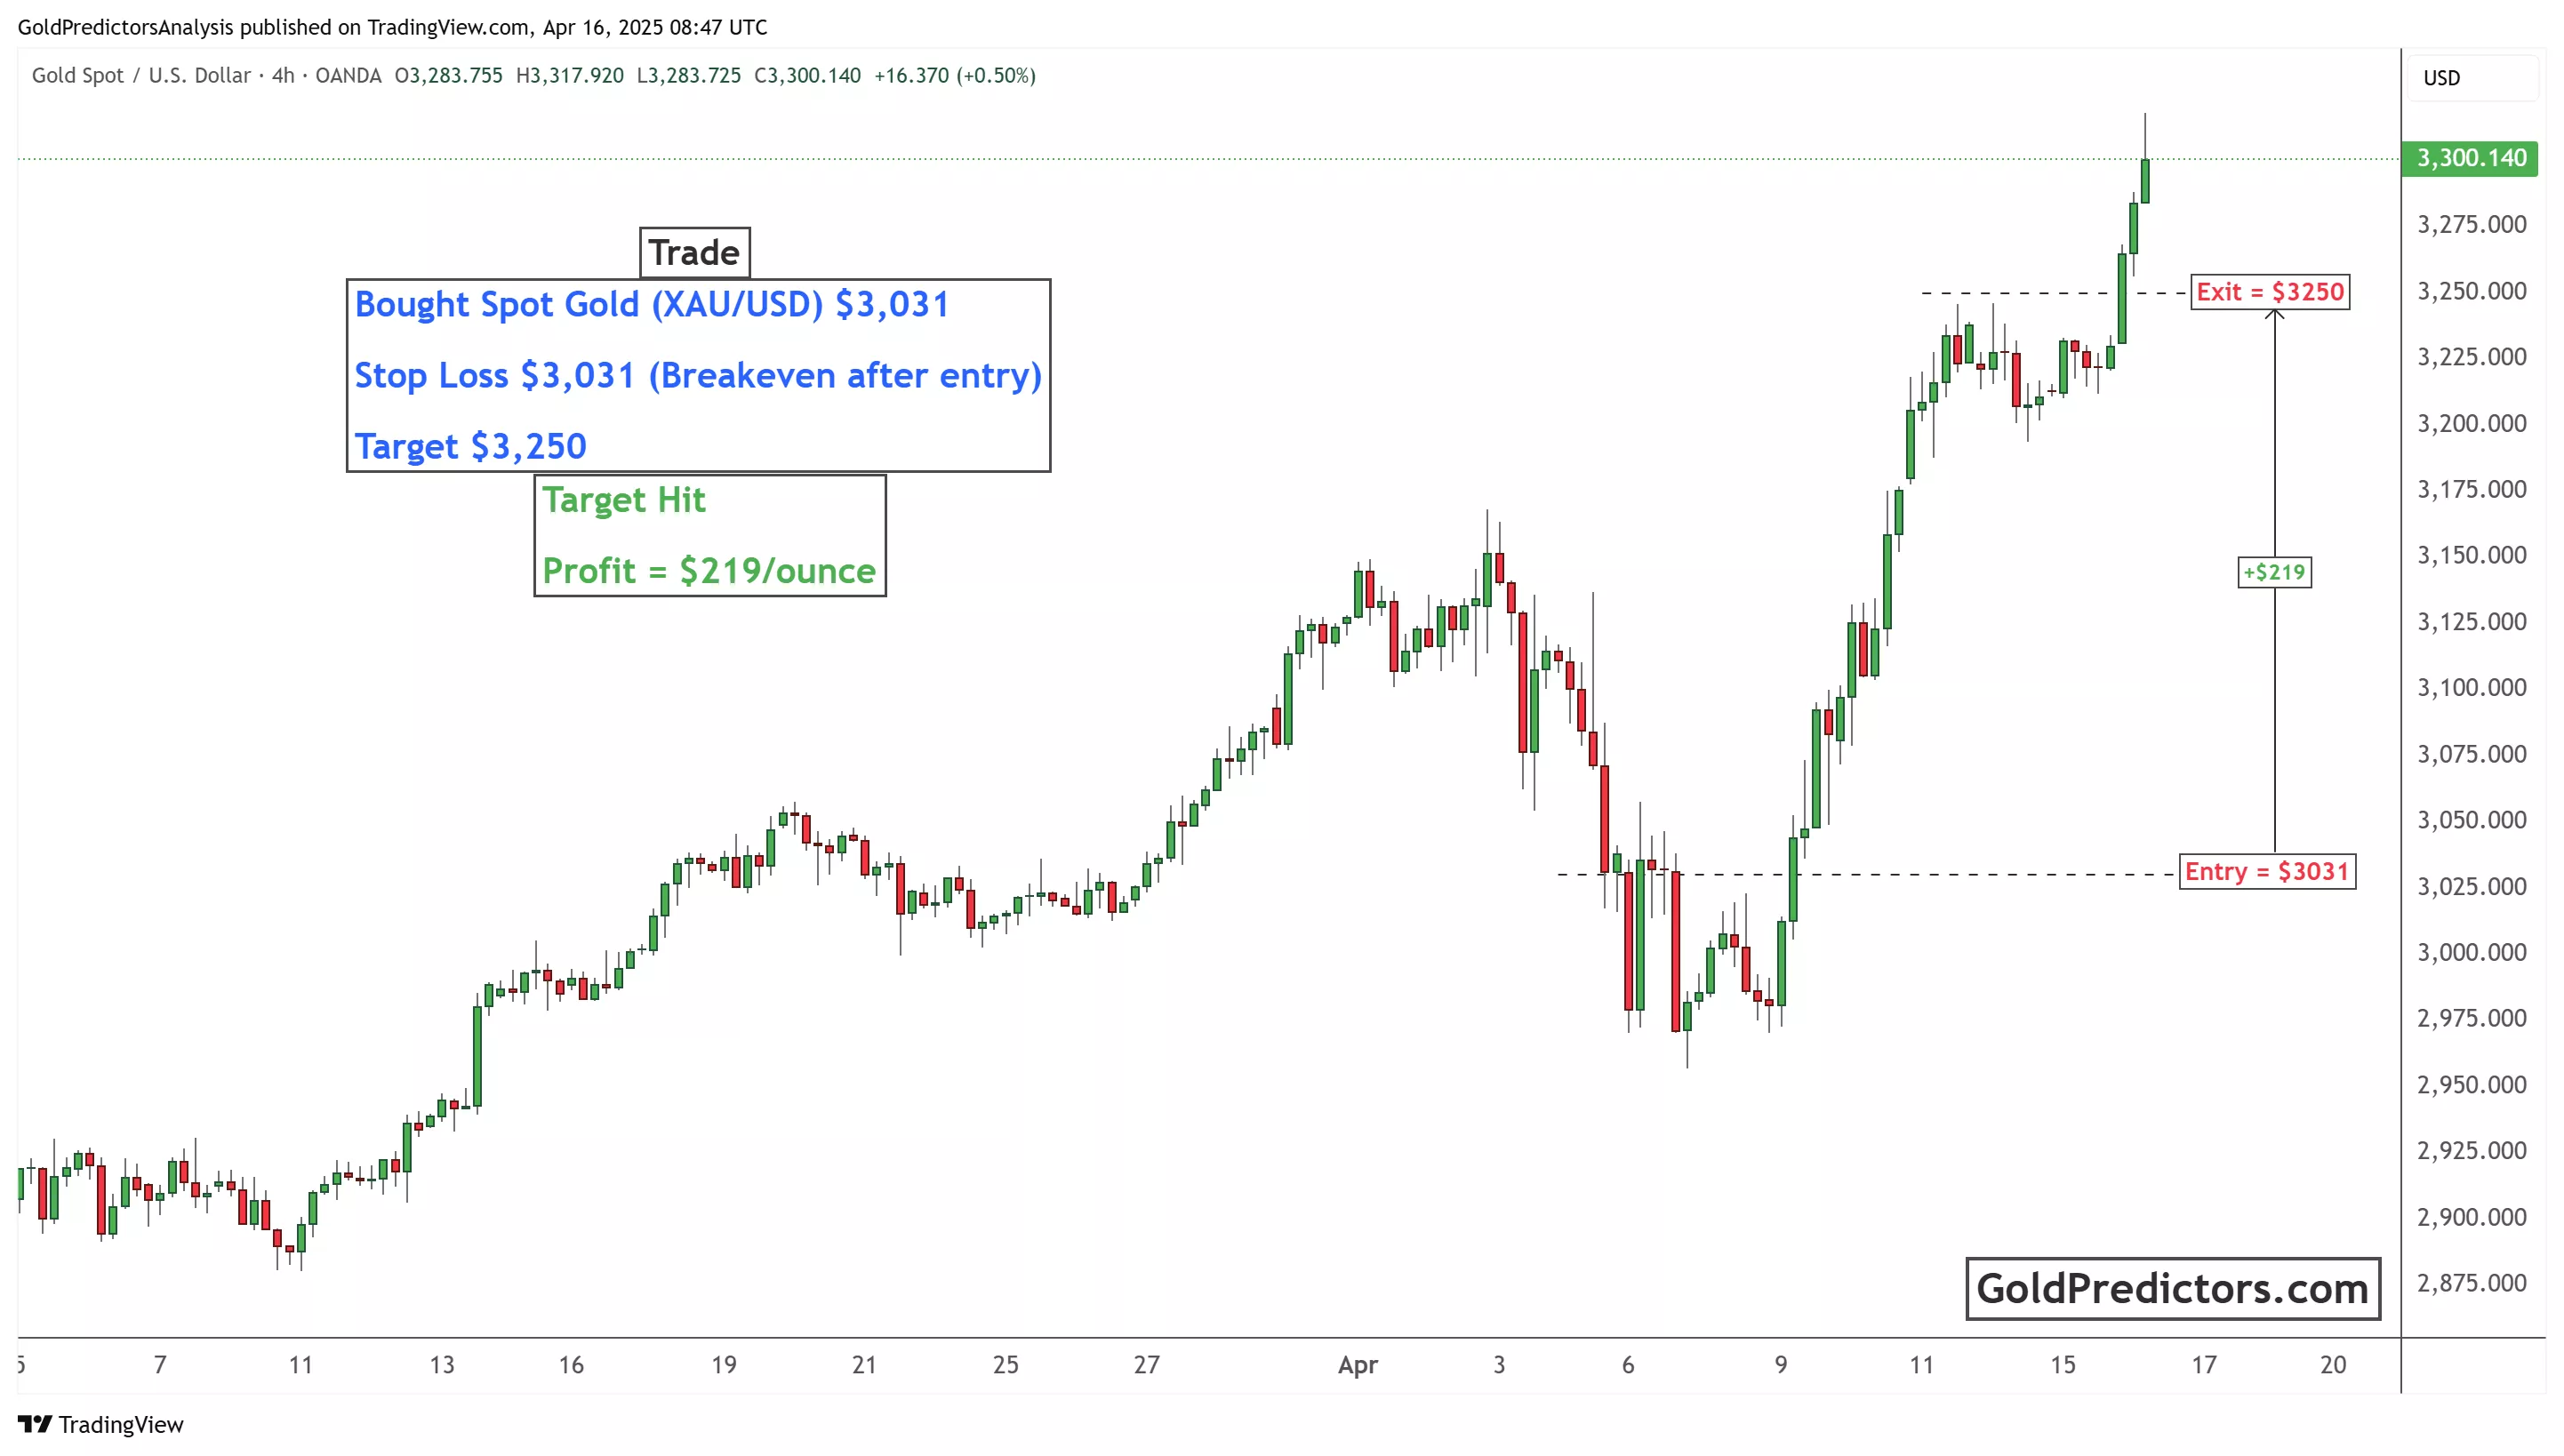Click the "Profit = $219/ounce" text
The height and width of the screenshot is (1456, 2564).
709,571
